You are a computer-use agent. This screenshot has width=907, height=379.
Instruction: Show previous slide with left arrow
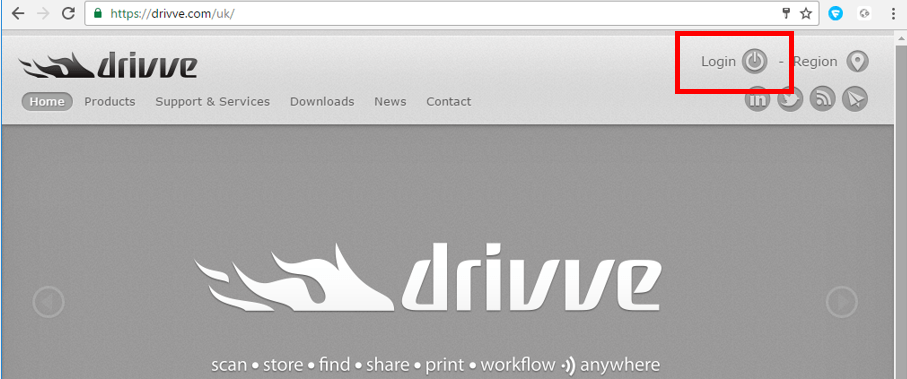pos(49,301)
